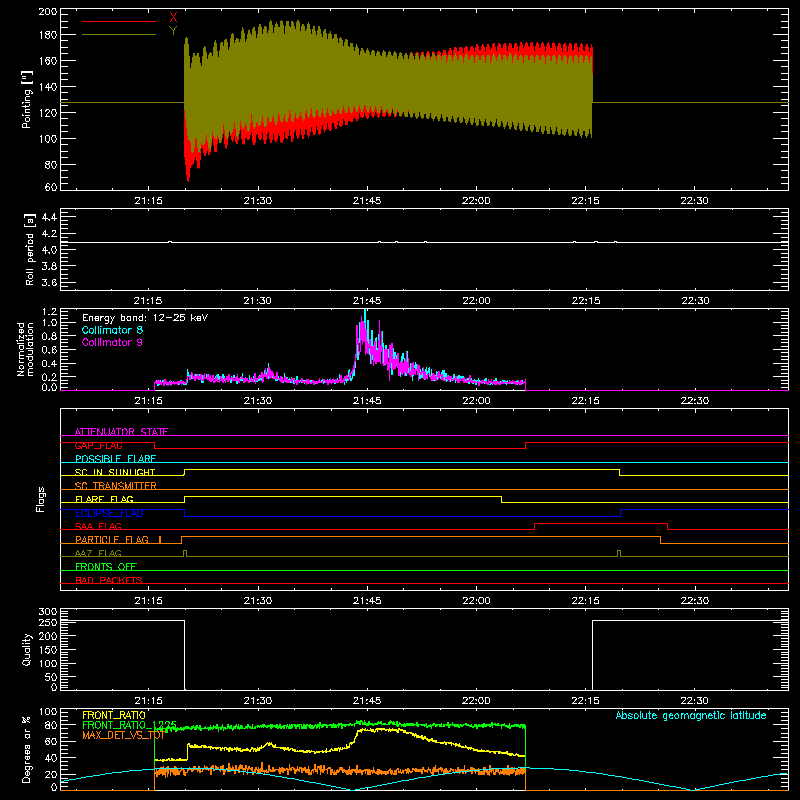Click the 21:15 tick under Pointing plot
Image resolution: width=800 pixels, height=800 pixels.
[x=148, y=201]
